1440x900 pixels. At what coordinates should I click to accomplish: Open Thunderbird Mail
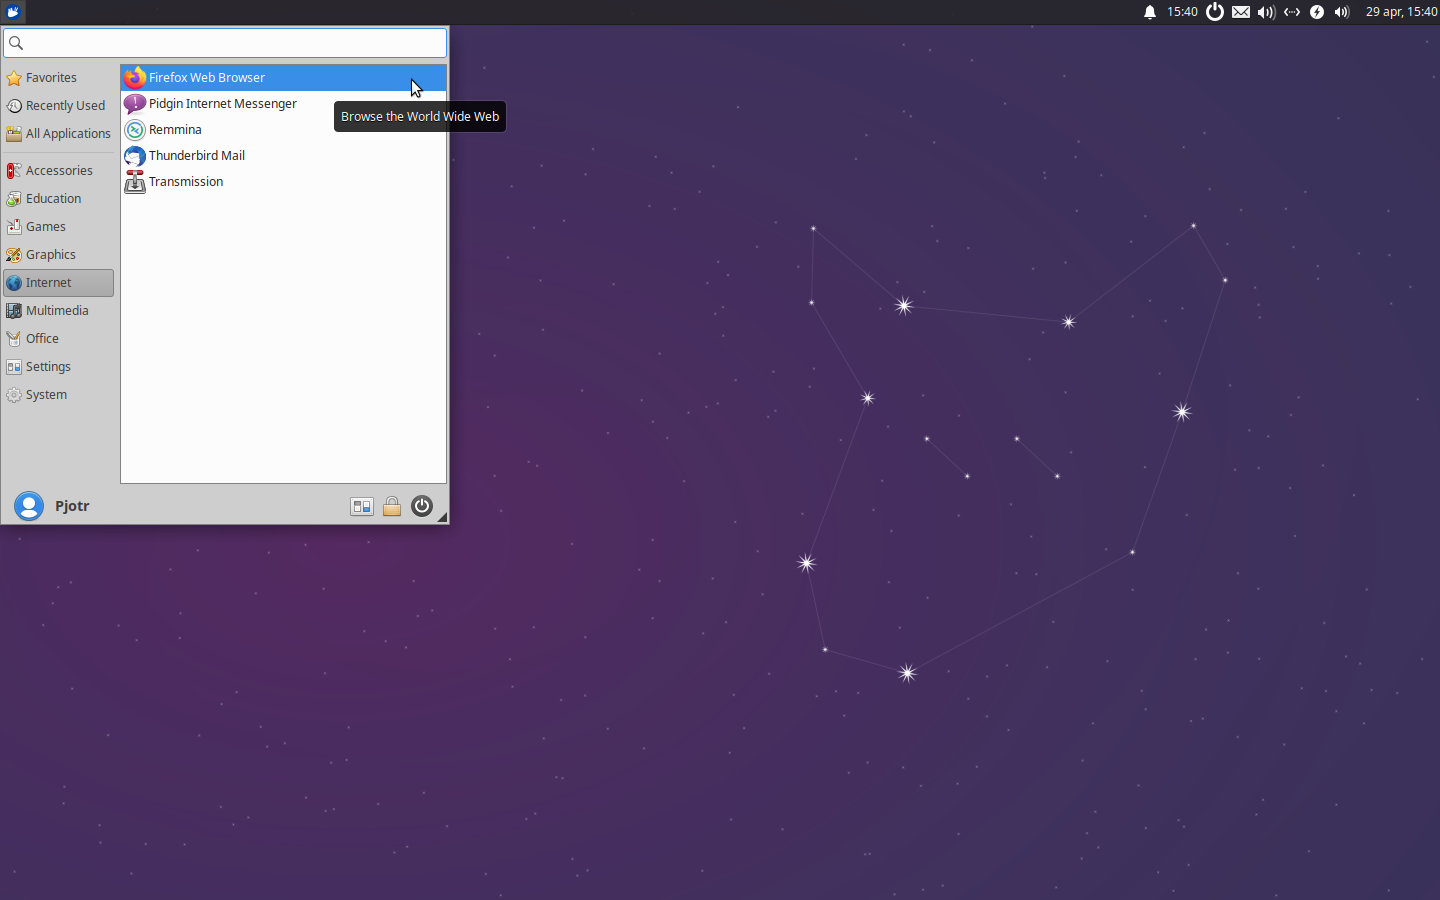coord(197,155)
